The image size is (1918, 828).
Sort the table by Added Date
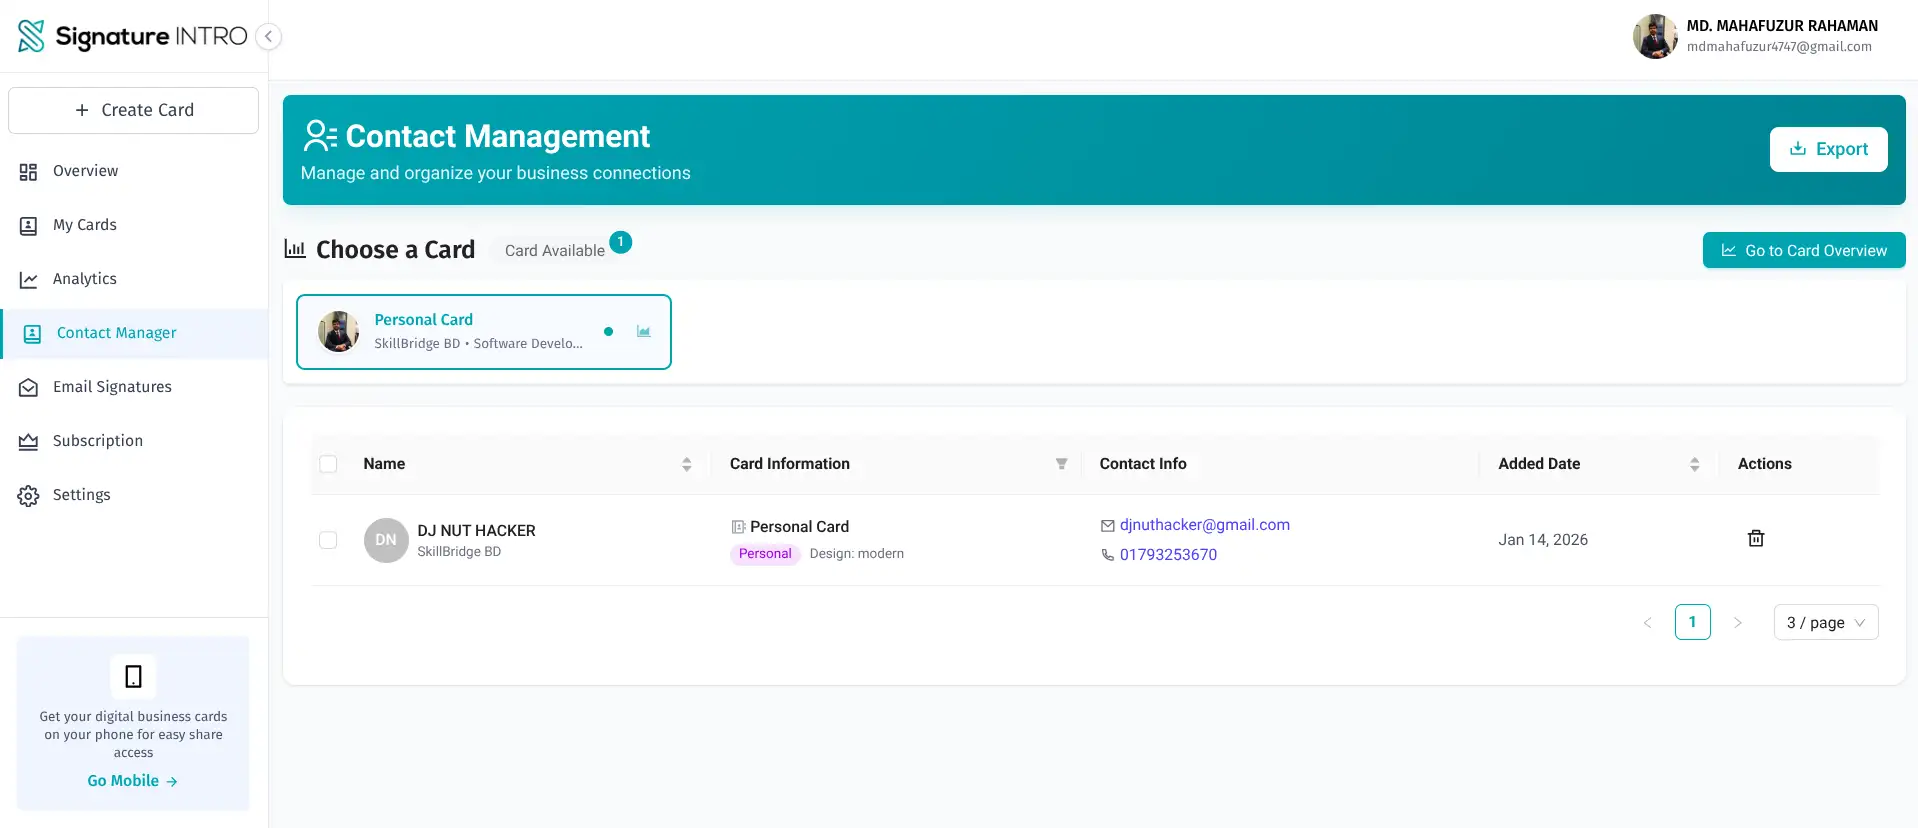pyautogui.click(x=1694, y=464)
